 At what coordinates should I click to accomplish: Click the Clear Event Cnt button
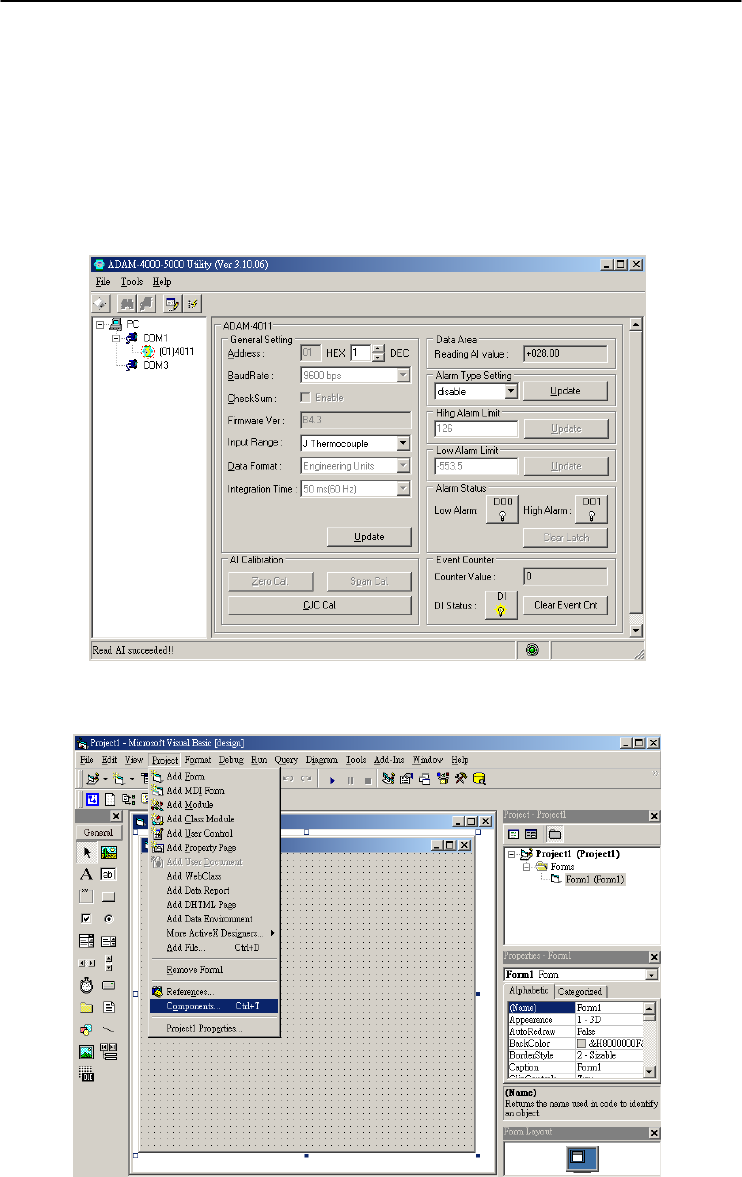click(x=566, y=605)
